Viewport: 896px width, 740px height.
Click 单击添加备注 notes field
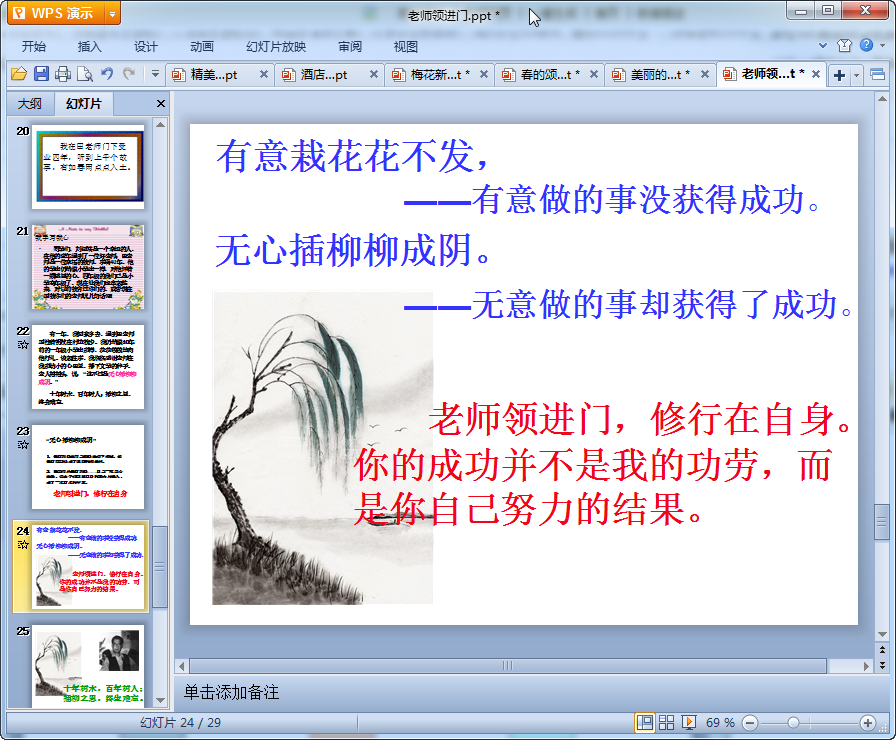tap(231, 693)
